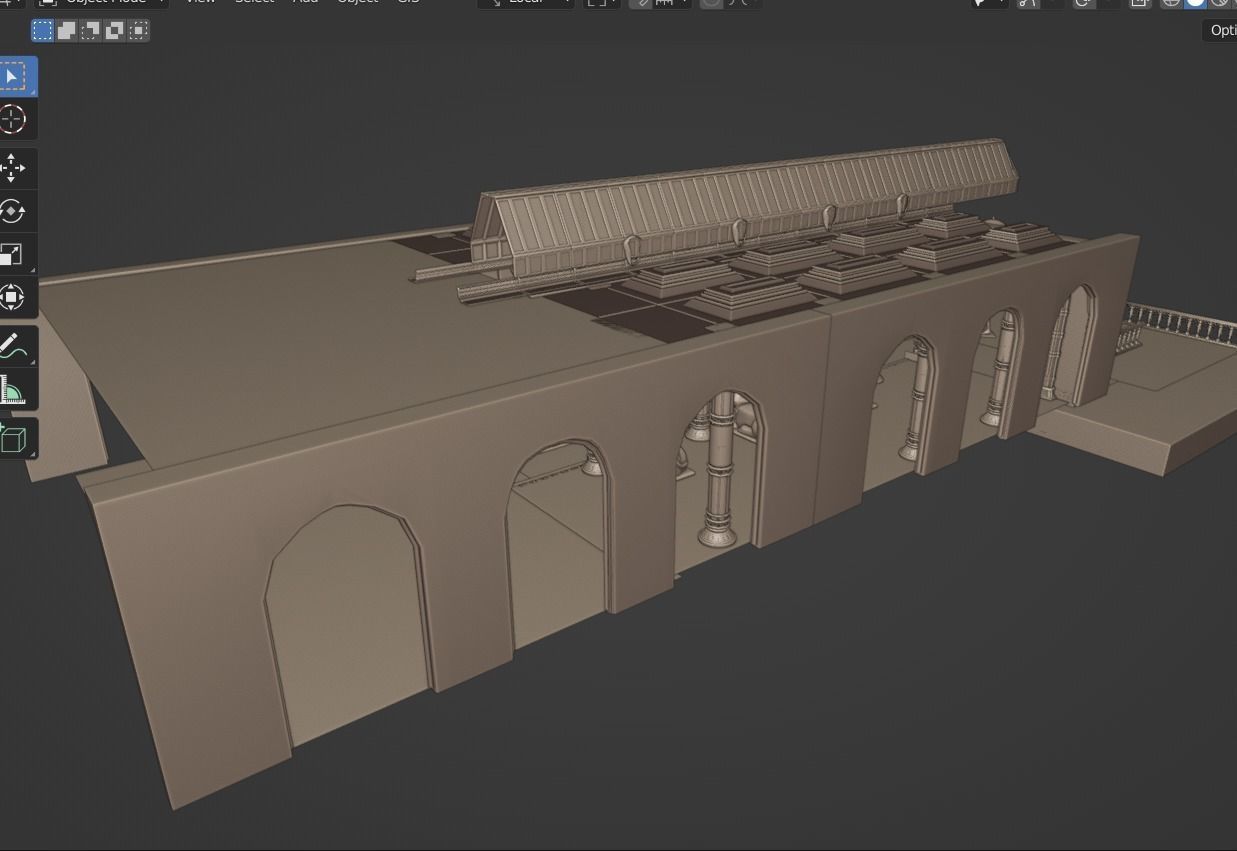The height and width of the screenshot is (851, 1237).
Task: Toggle proportional editing in header
Action: coord(711,3)
